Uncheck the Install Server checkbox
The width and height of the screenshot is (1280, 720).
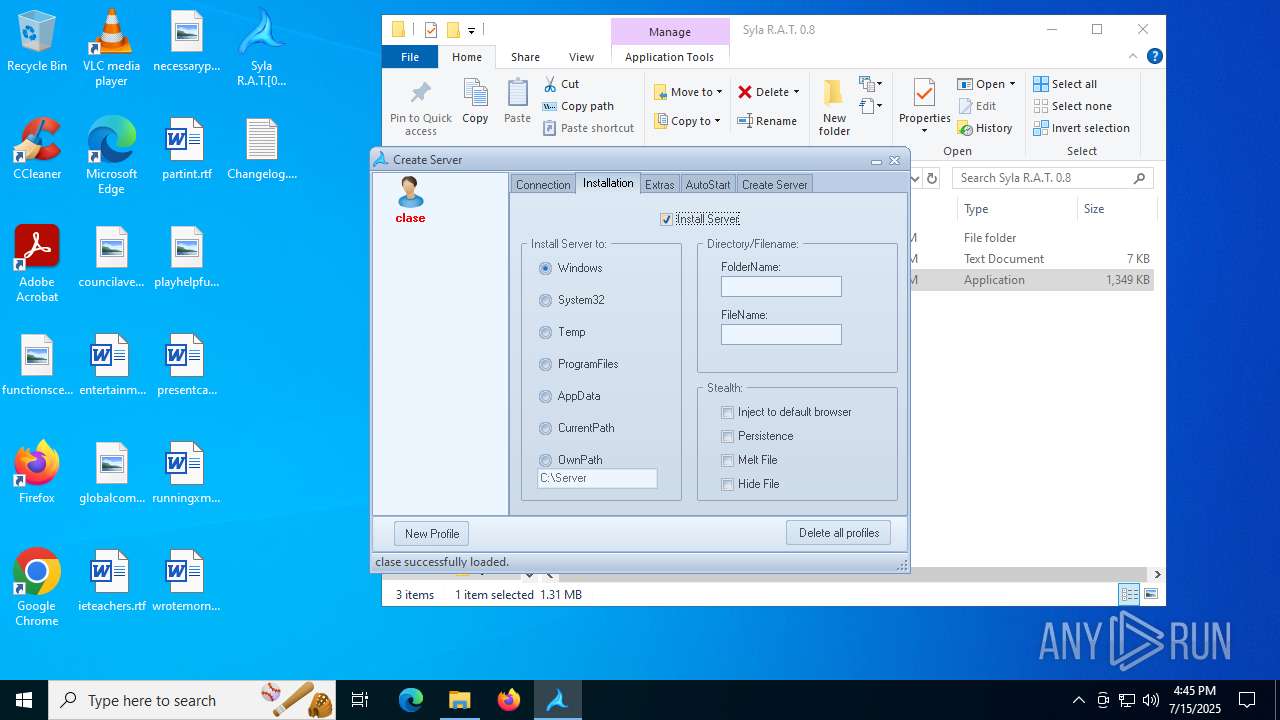click(x=666, y=219)
